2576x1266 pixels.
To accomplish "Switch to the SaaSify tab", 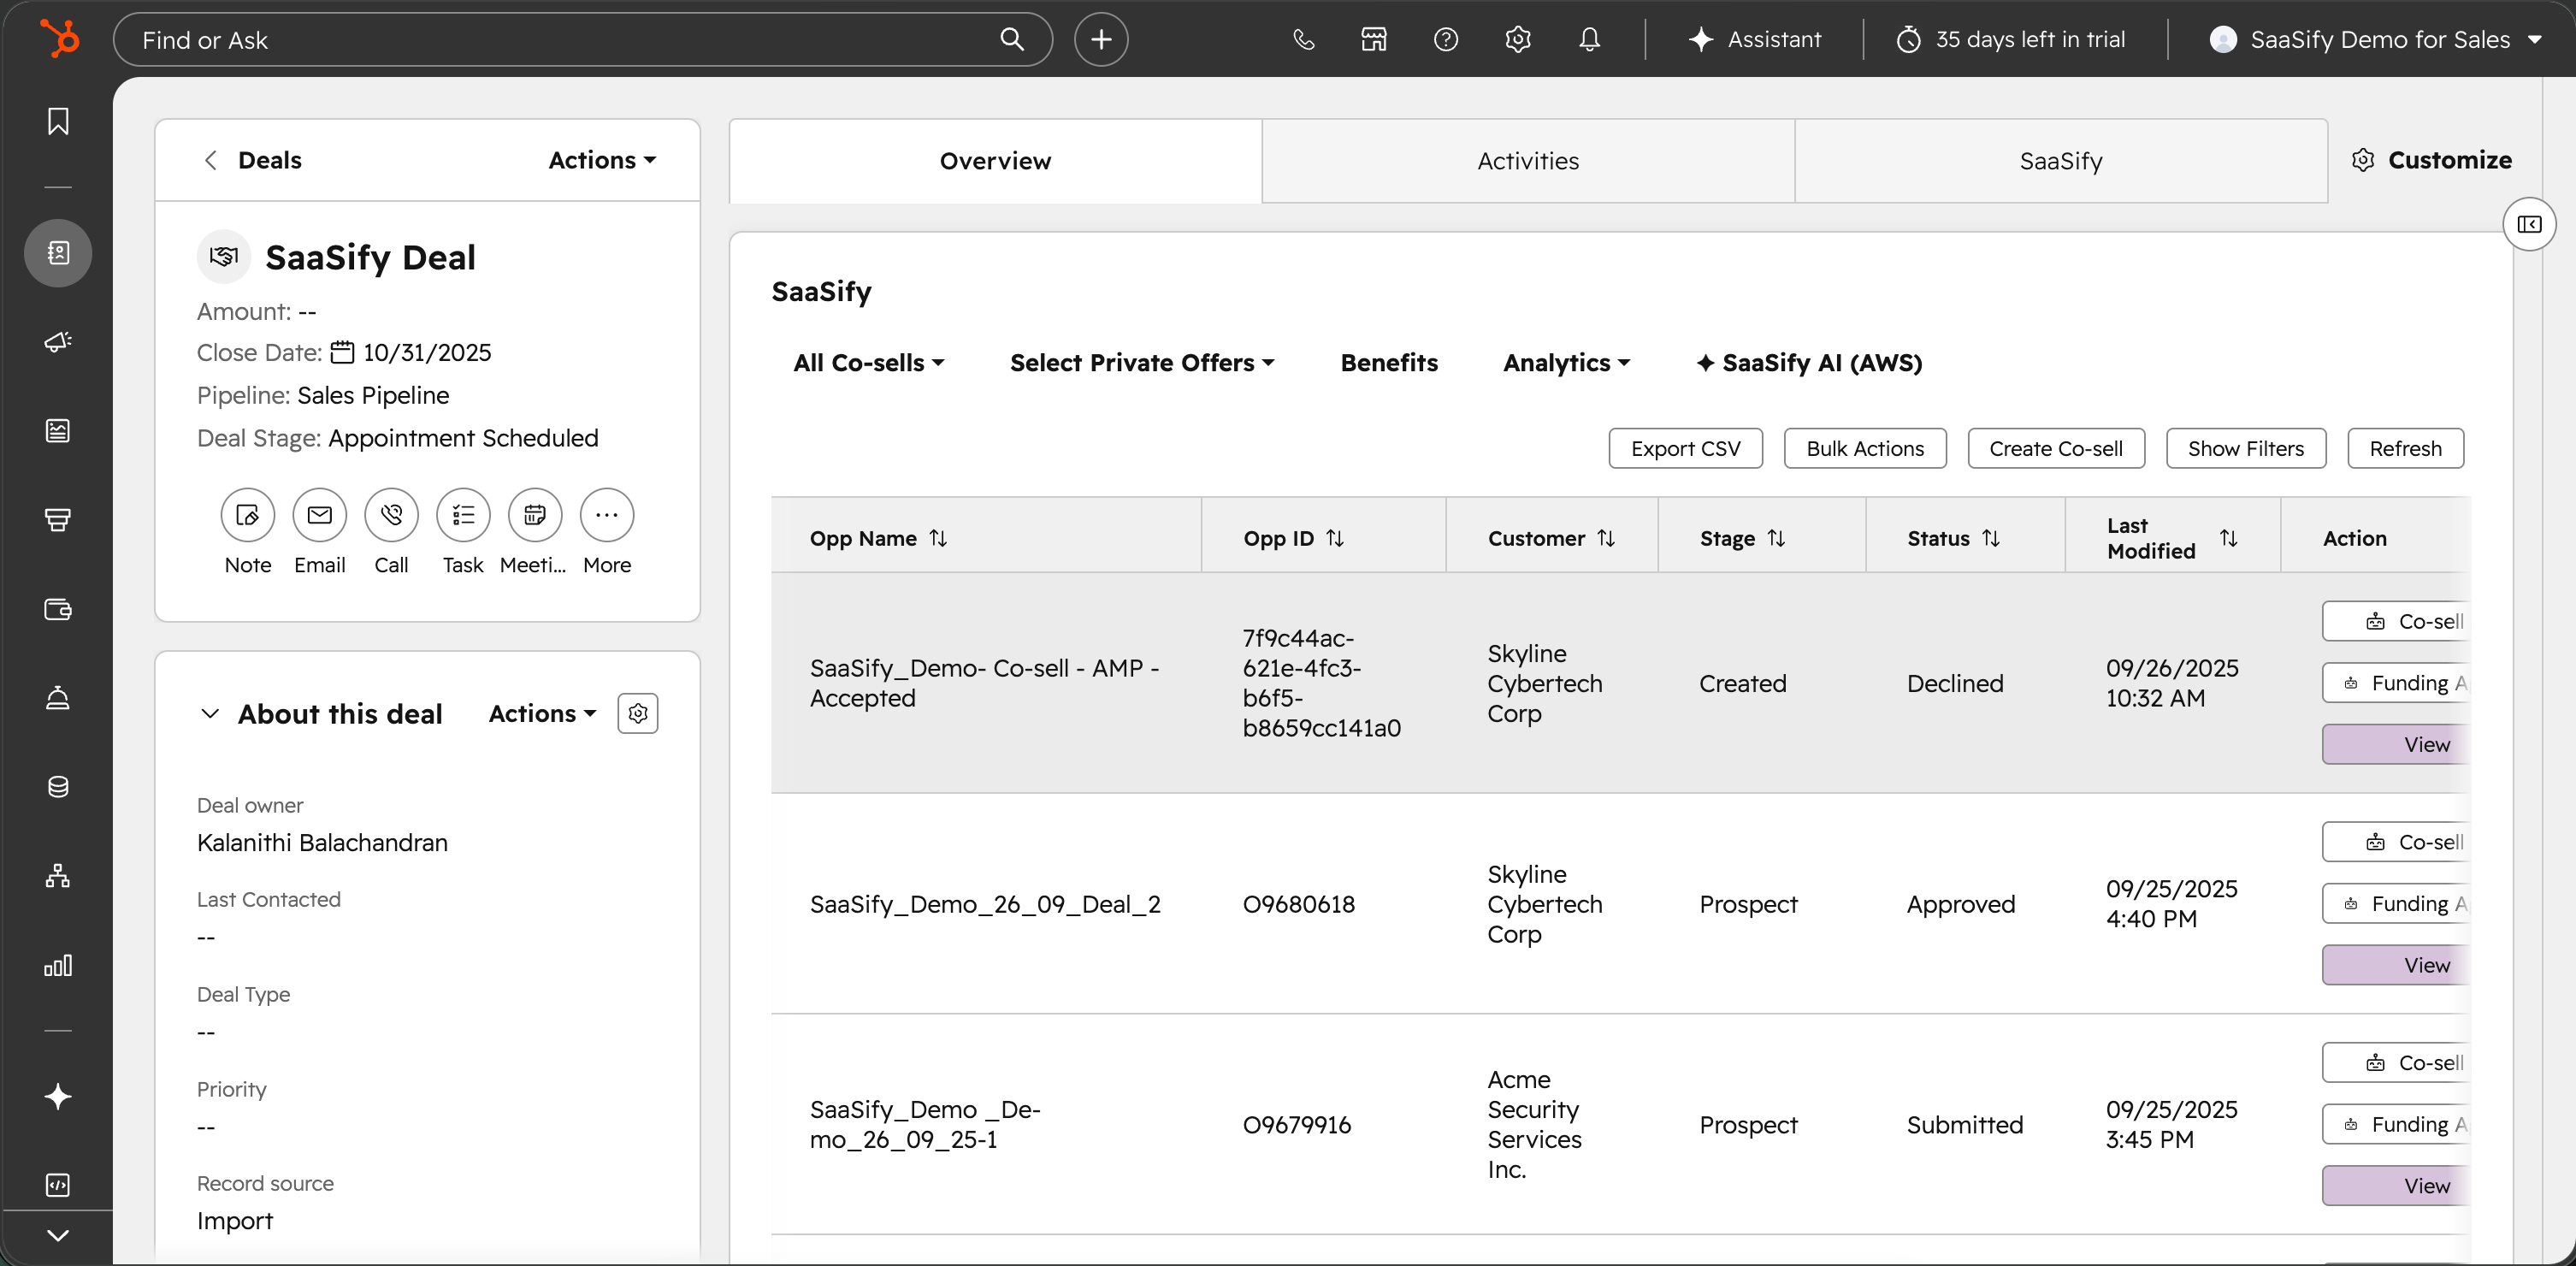I will click(2061, 161).
